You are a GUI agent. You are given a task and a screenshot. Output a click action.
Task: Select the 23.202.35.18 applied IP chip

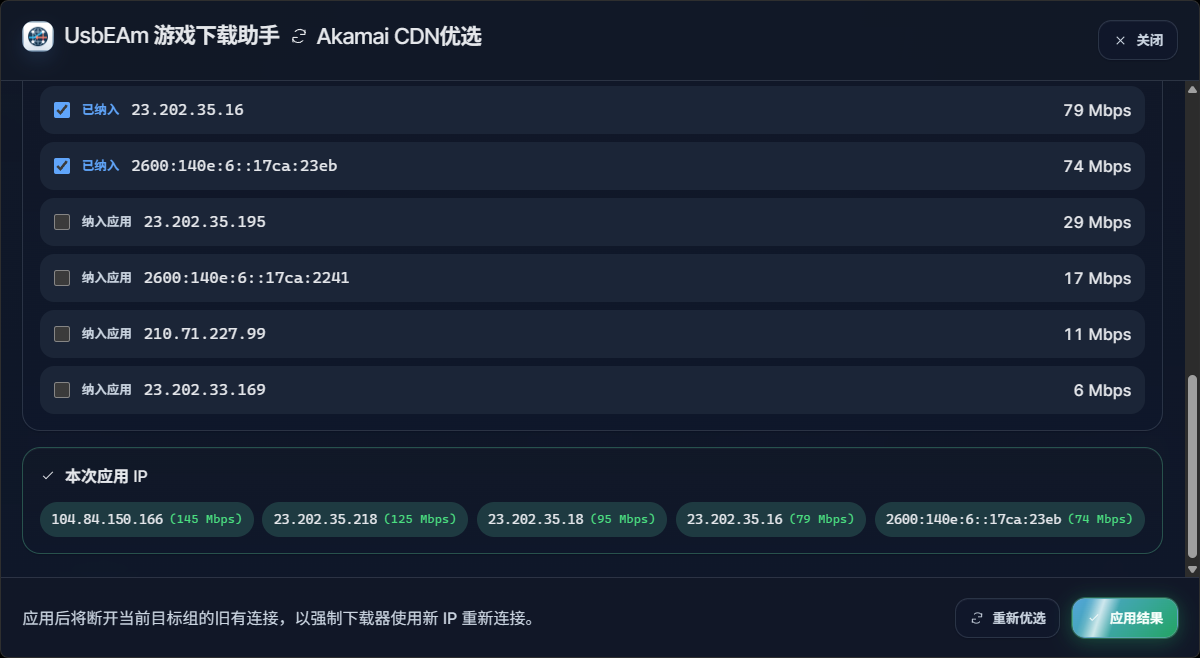[x=571, y=520]
